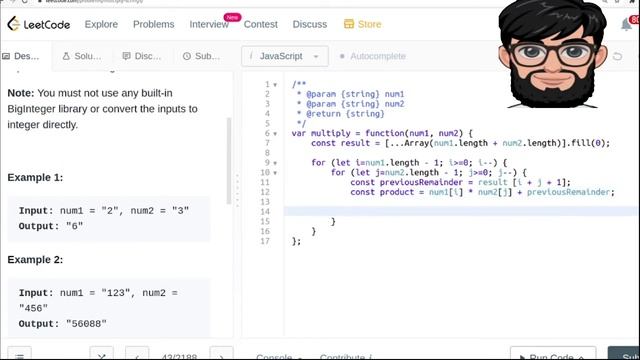Collapse the function fold at line 6
Screen dimensions: 640x360
tap(275, 134)
